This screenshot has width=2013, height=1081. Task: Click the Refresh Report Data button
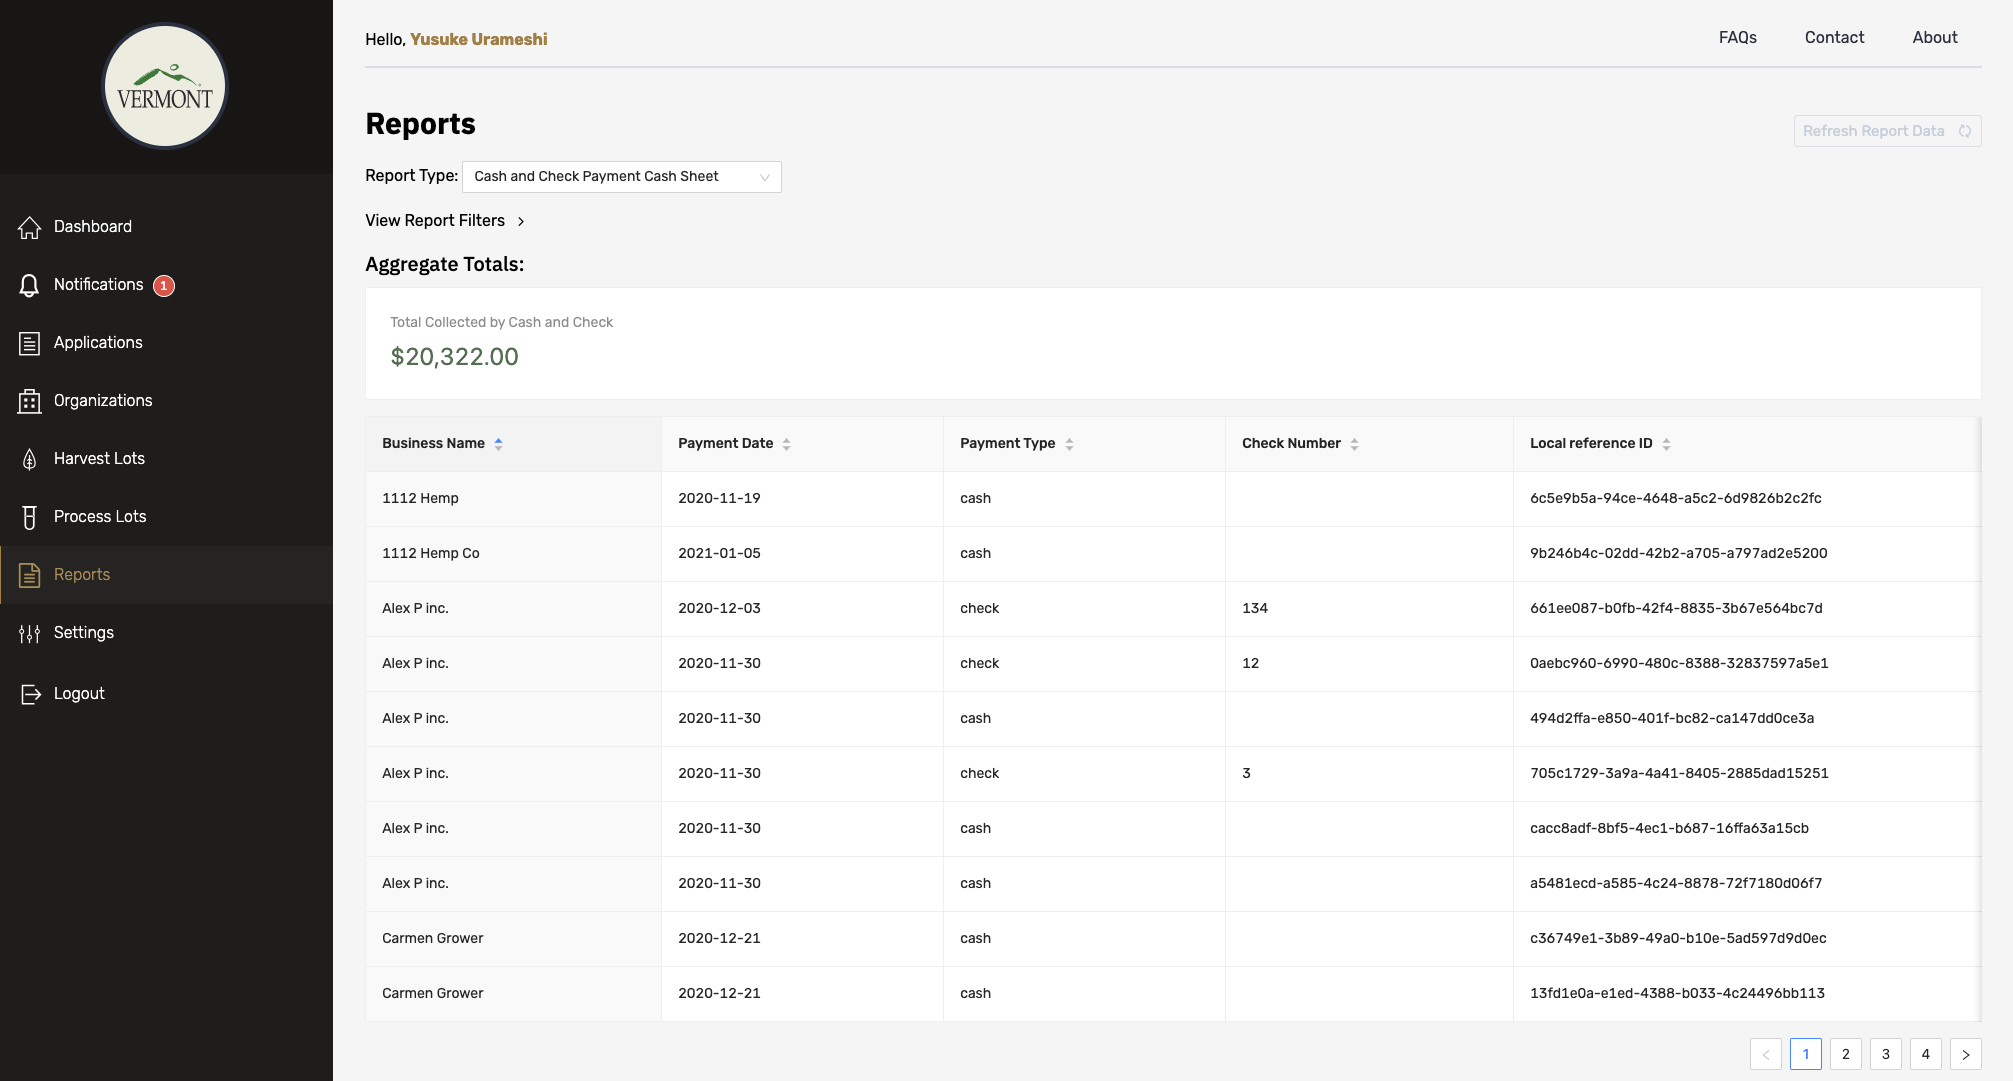pyautogui.click(x=1887, y=131)
